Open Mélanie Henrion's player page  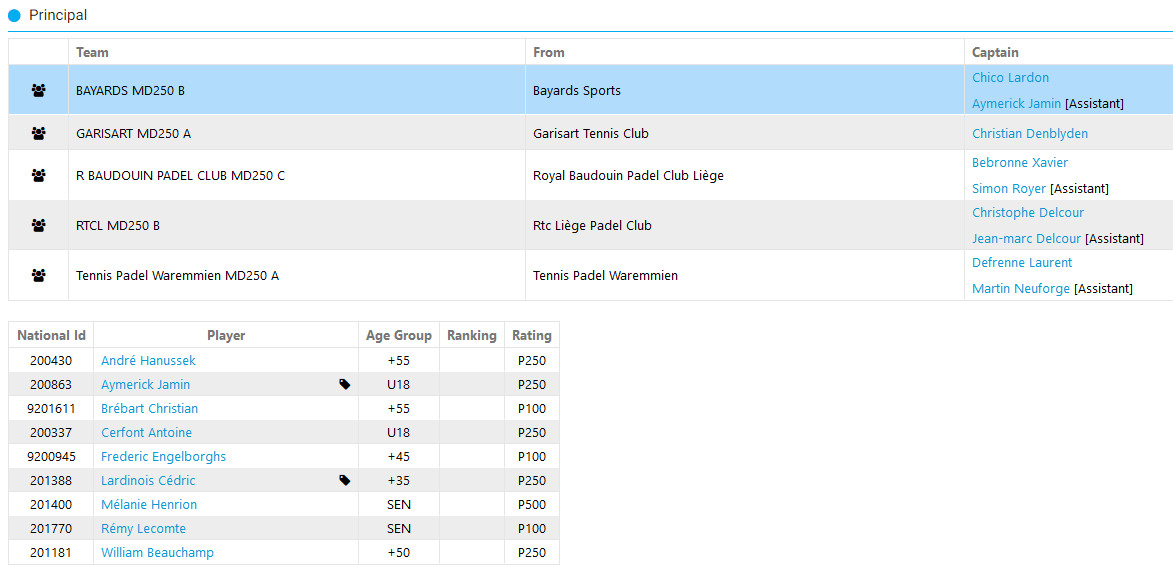click(148, 505)
